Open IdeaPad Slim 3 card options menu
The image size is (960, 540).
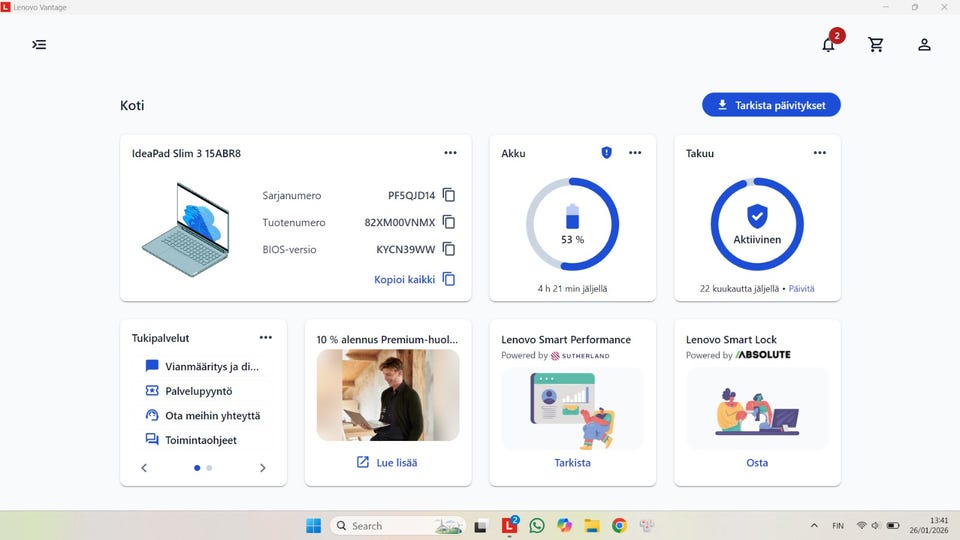(451, 152)
